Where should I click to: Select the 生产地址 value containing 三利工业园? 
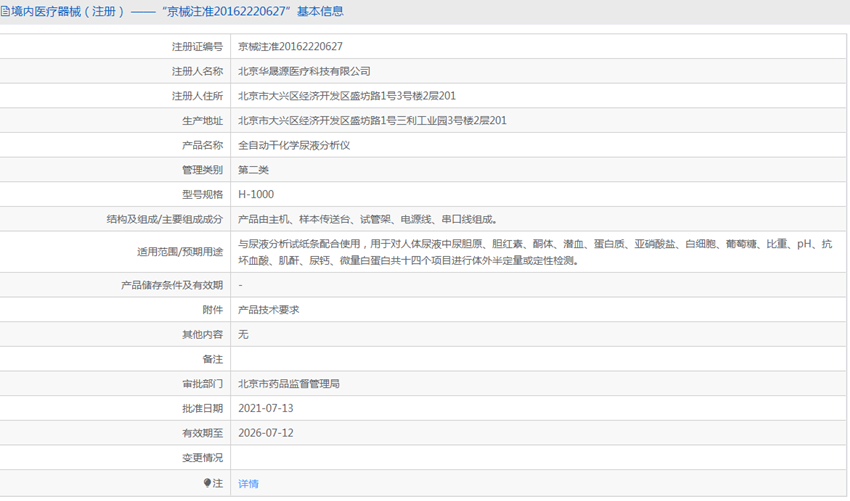(x=372, y=120)
